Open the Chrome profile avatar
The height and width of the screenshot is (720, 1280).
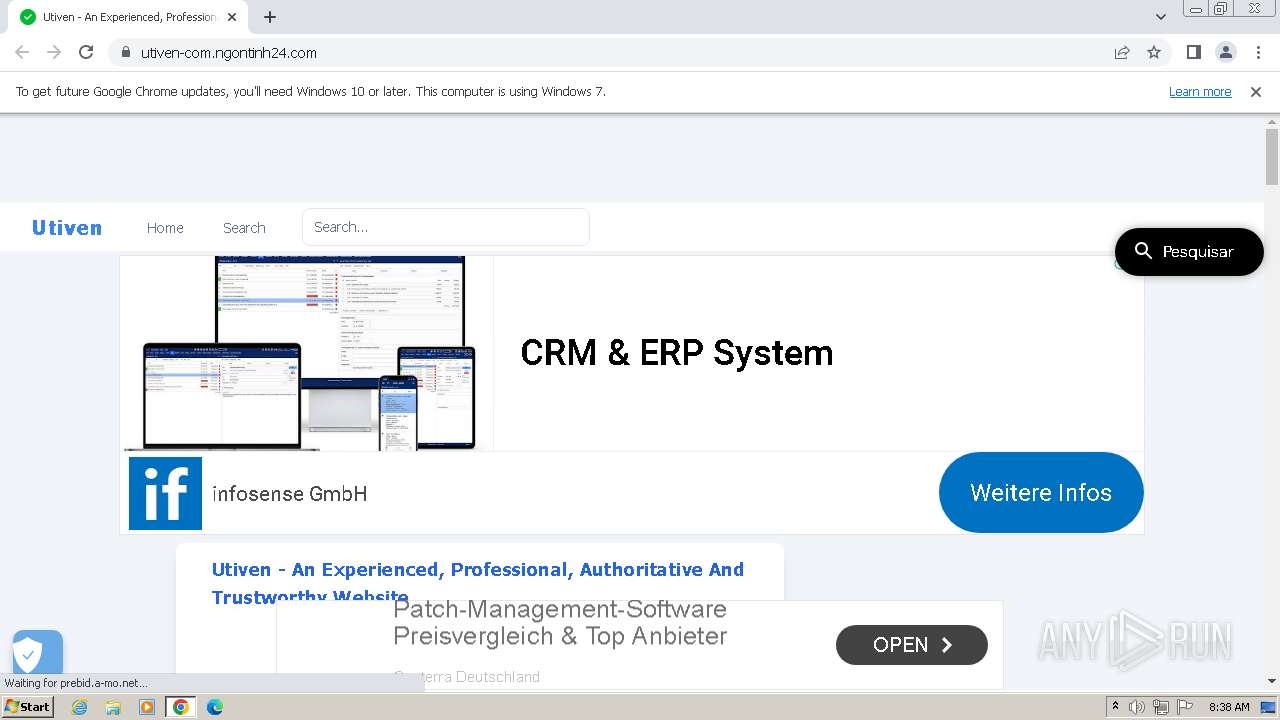coord(1225,52)
